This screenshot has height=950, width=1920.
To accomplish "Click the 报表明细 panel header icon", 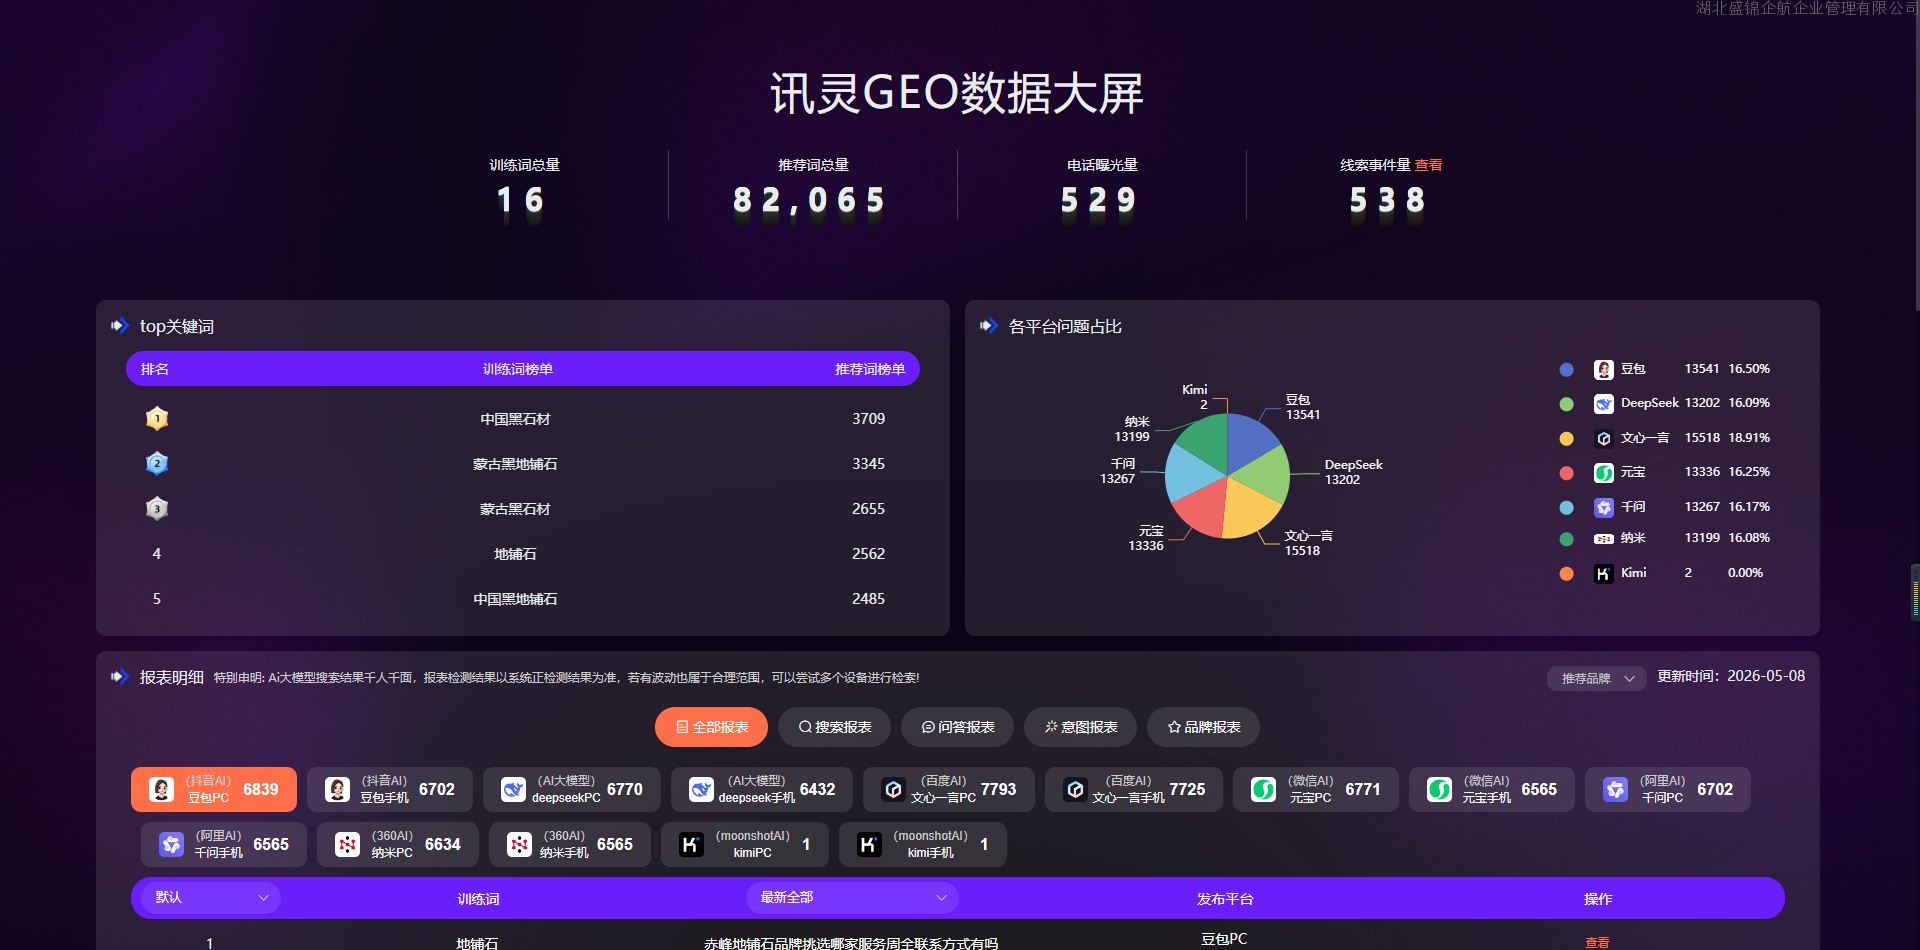I will (x=120, y=677).
